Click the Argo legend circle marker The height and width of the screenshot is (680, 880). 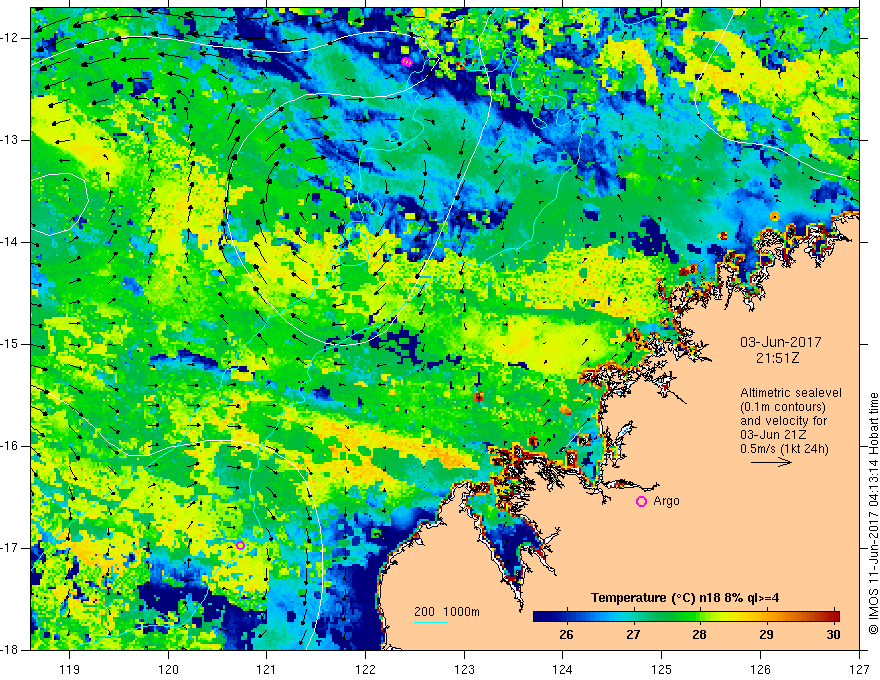[x=641, y=502]
